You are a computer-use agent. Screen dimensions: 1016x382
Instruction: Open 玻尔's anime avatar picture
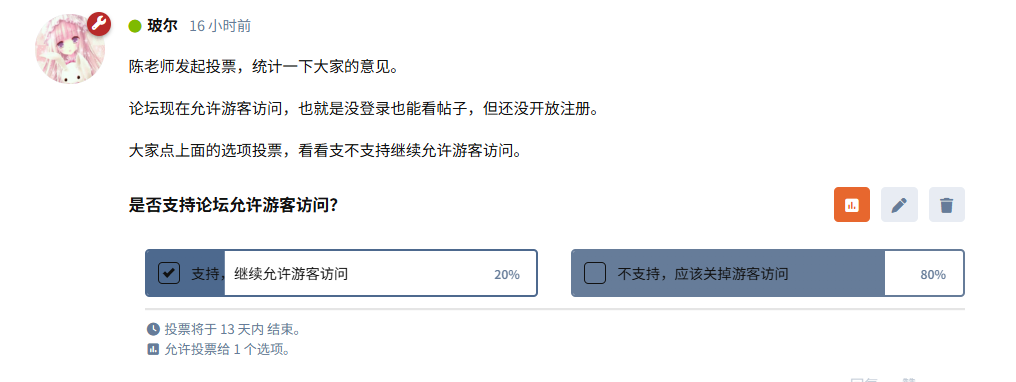click(69, 49)
